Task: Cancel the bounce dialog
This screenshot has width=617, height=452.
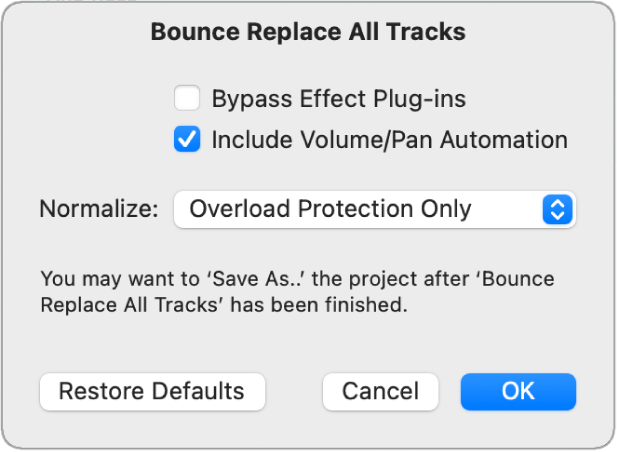Action: [x=380, y=391]
